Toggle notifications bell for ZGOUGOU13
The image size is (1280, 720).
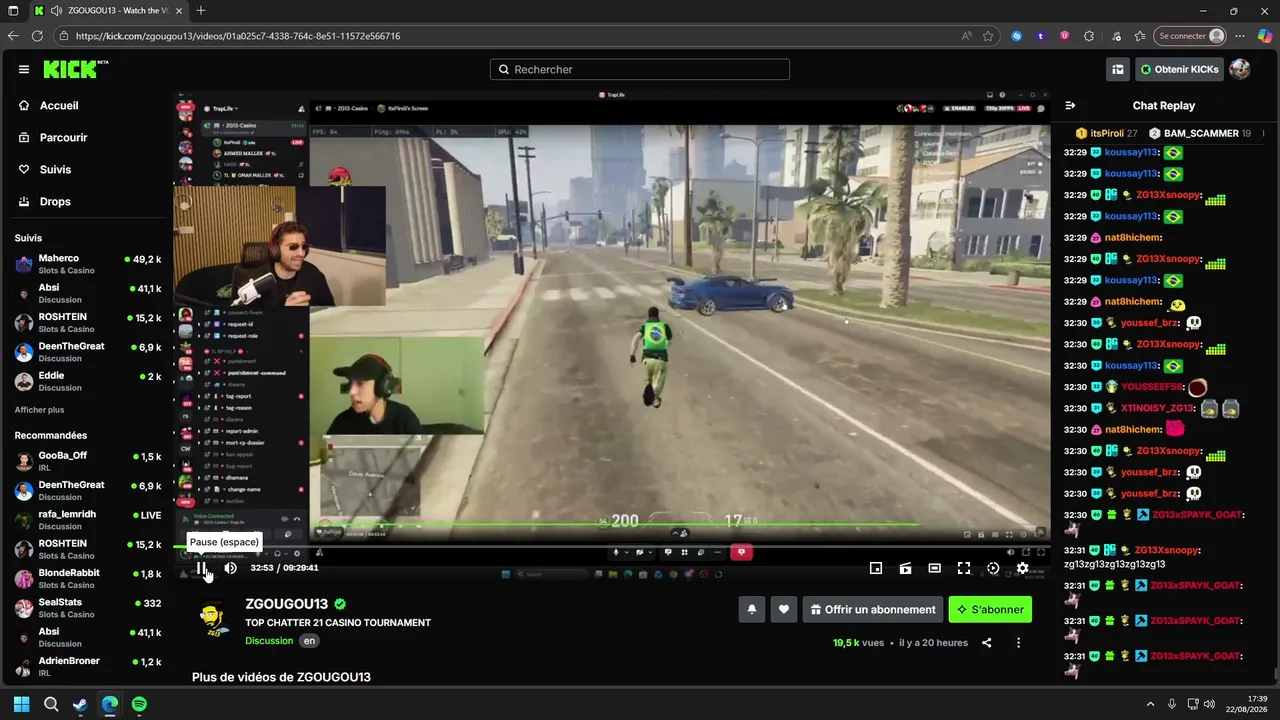click(x=752, y=609)
